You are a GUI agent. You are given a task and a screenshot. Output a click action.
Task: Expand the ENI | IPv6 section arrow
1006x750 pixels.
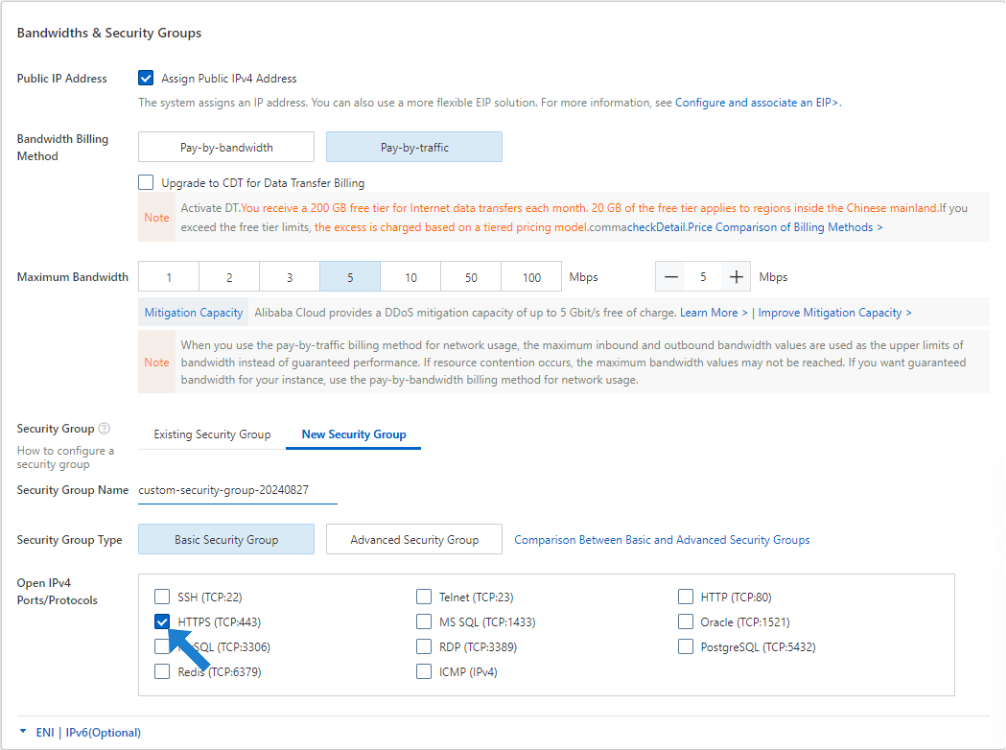tap(23, 732)
